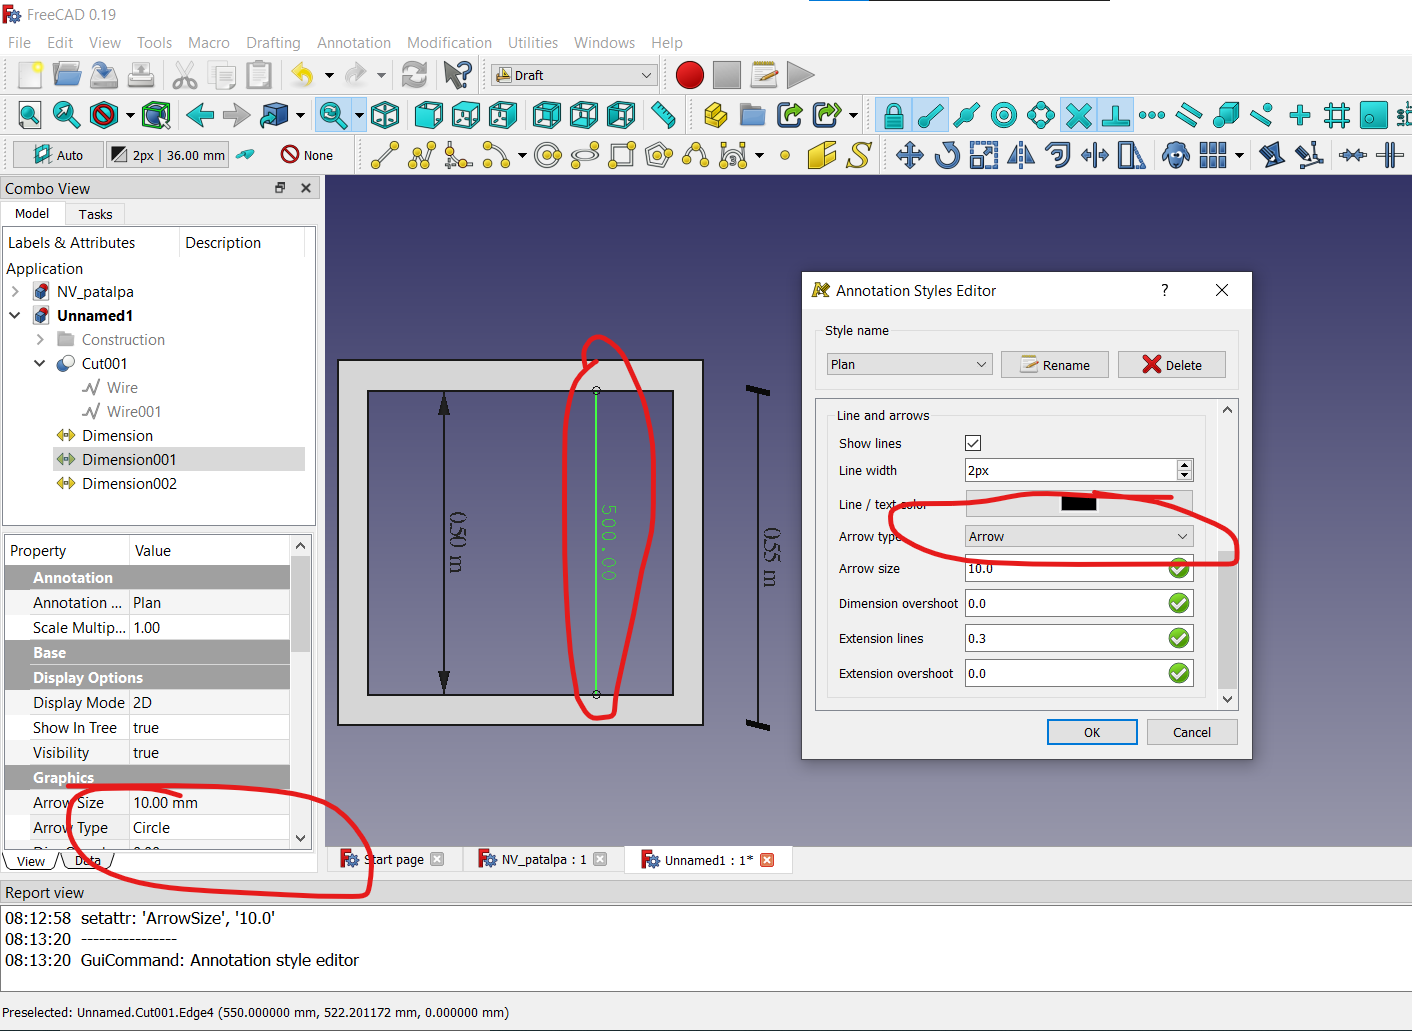This screenshot has width=1412, height=1031.
Task: Collapse the Cut001 tree item
Action: click(39, 364)
